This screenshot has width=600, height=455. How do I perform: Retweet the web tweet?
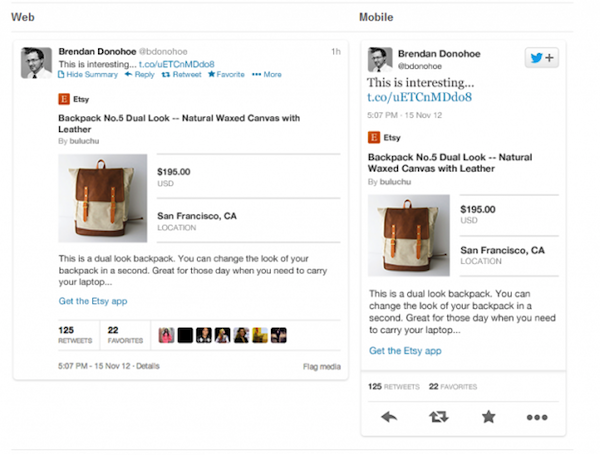click(181, 74)
